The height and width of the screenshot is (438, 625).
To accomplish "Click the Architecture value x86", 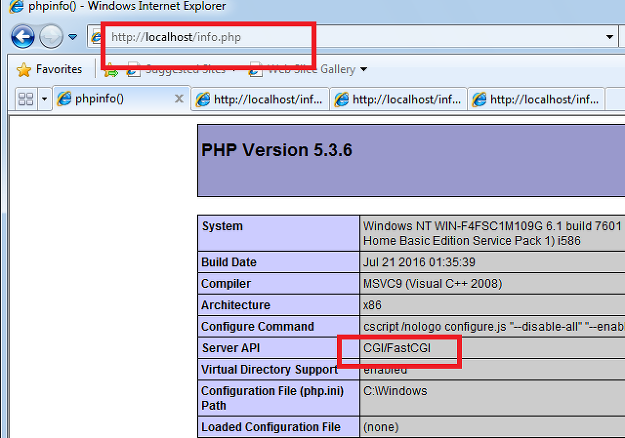I will (x=372, y=305).
